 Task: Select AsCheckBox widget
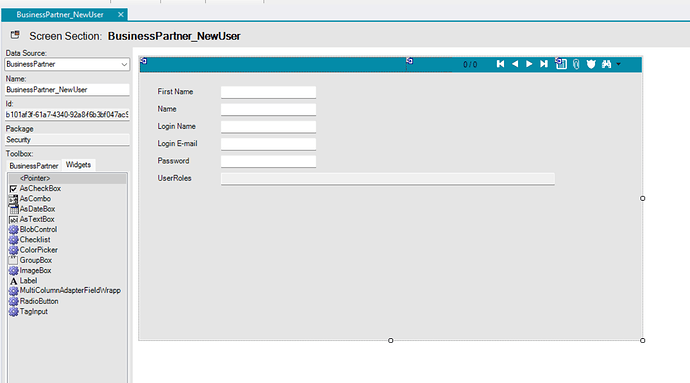(40, 188)
